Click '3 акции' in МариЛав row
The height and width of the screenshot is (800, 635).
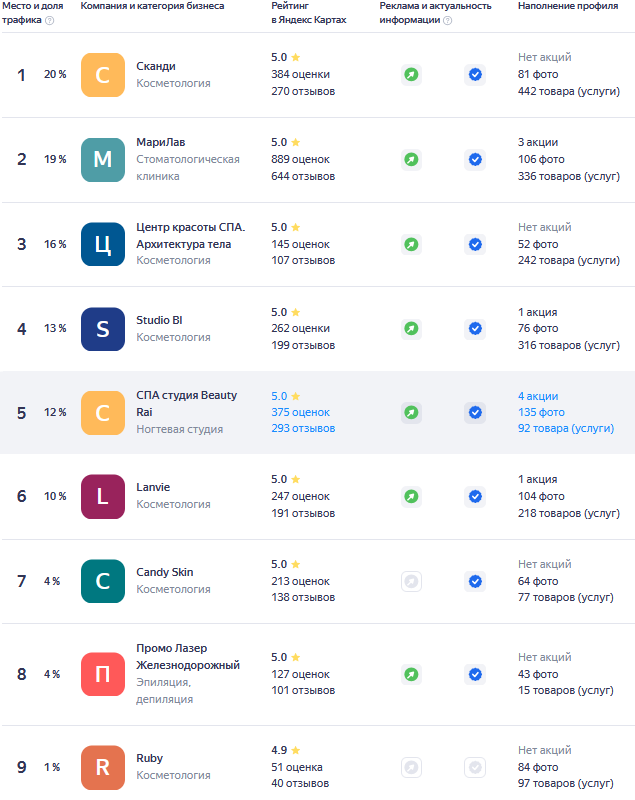click(x=538, y=142)
